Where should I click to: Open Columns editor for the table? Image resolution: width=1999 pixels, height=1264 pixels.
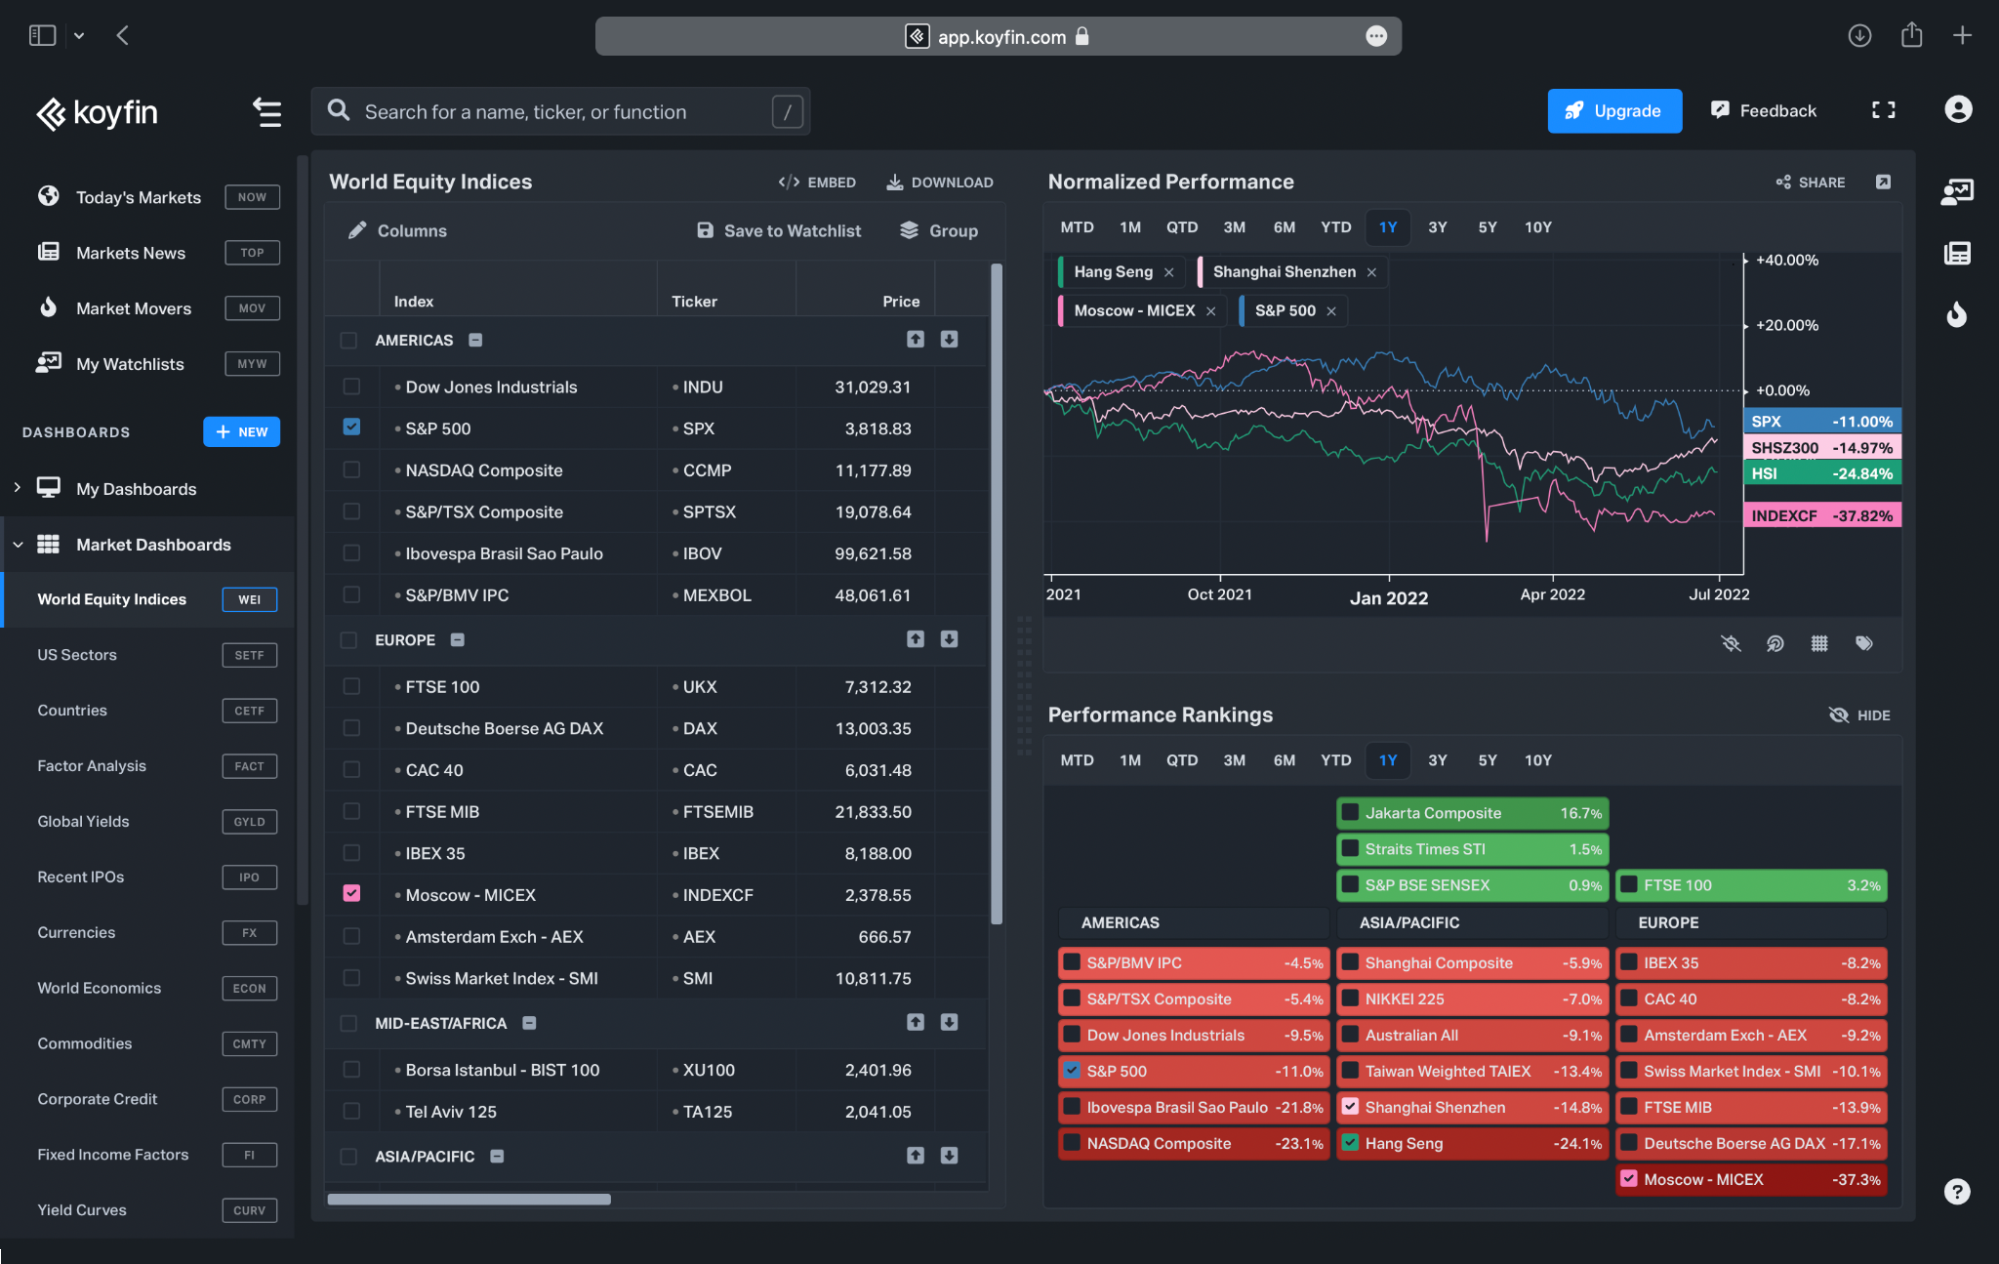click(x=396, y=230)
